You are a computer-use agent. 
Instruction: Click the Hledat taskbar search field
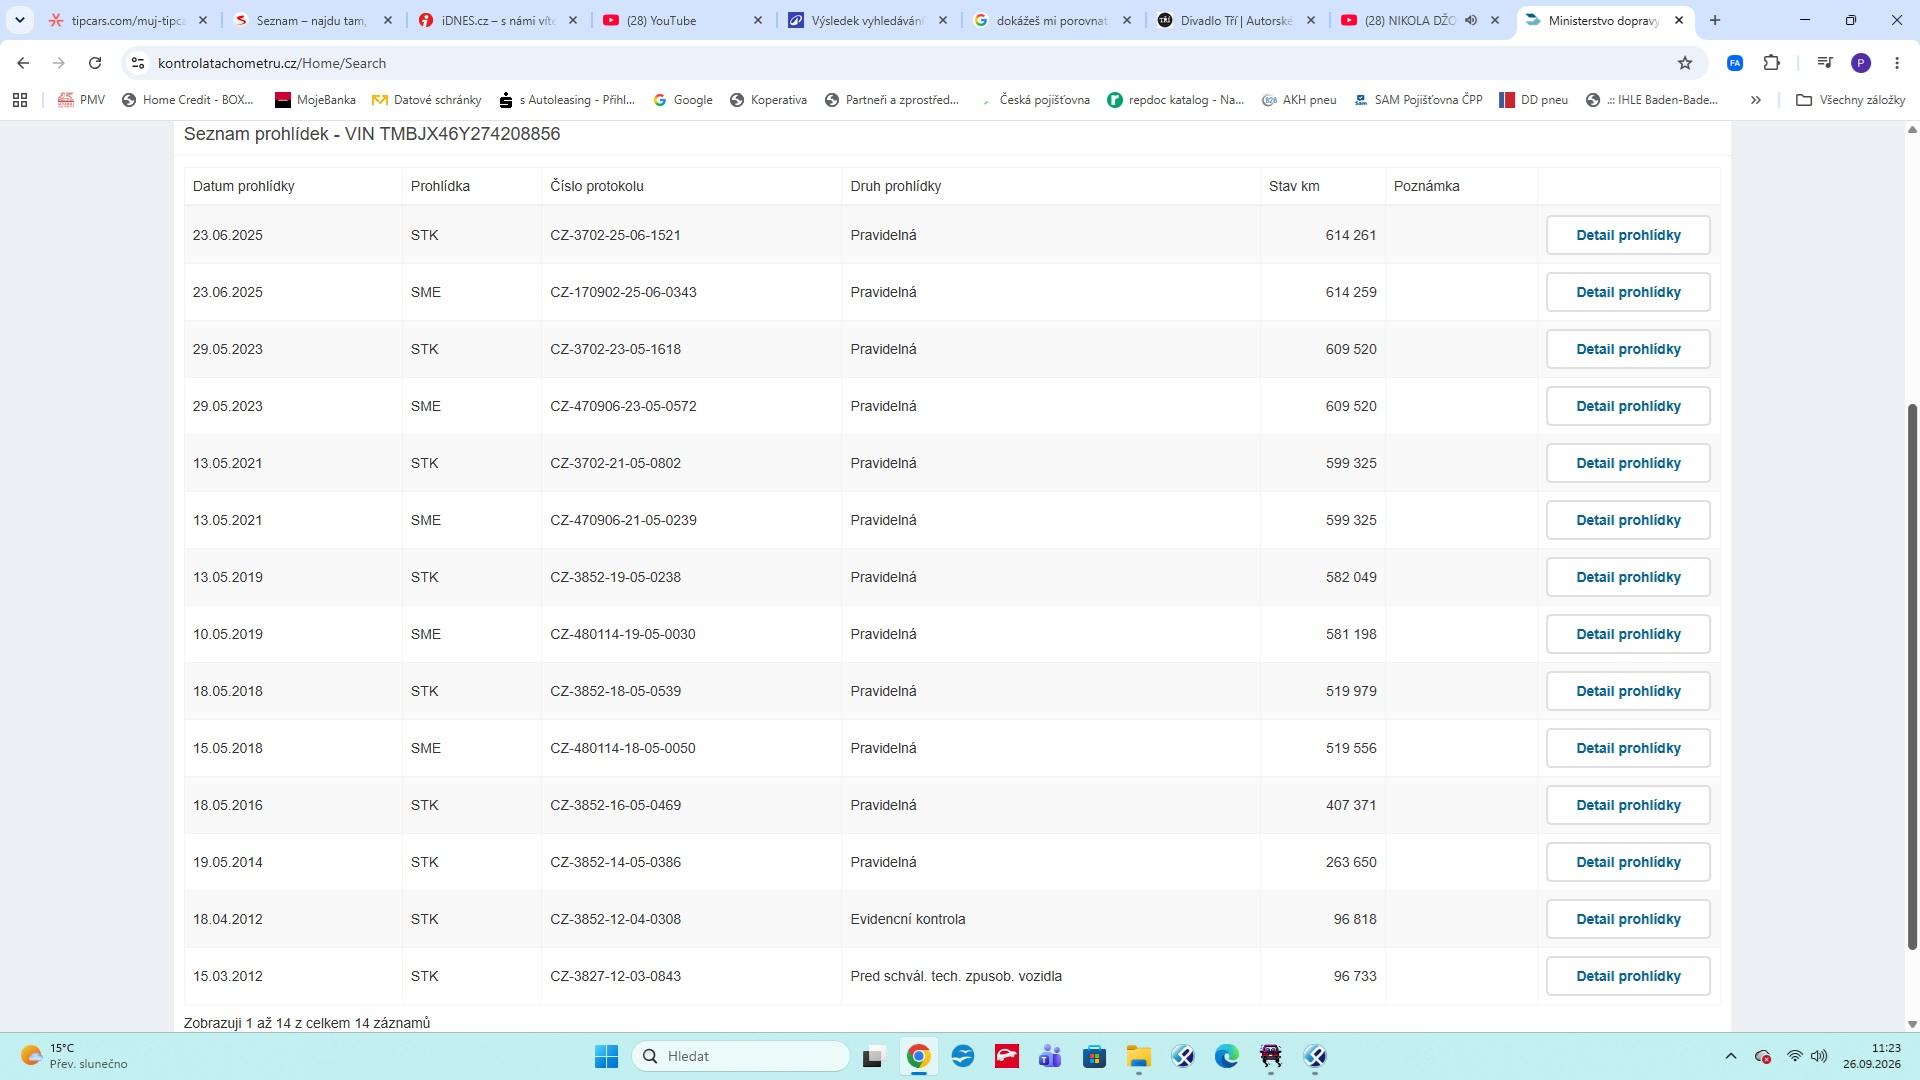[741, 1056]
